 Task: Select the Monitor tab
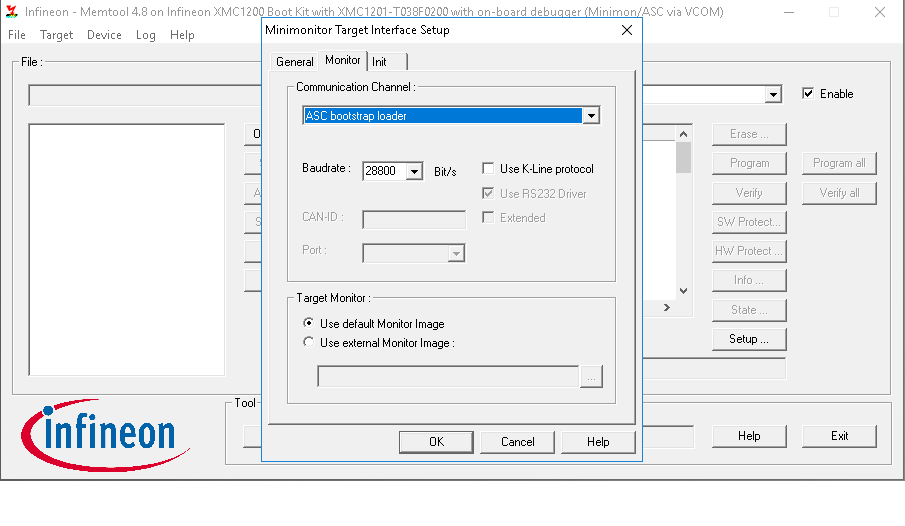(x=343, y=60)
